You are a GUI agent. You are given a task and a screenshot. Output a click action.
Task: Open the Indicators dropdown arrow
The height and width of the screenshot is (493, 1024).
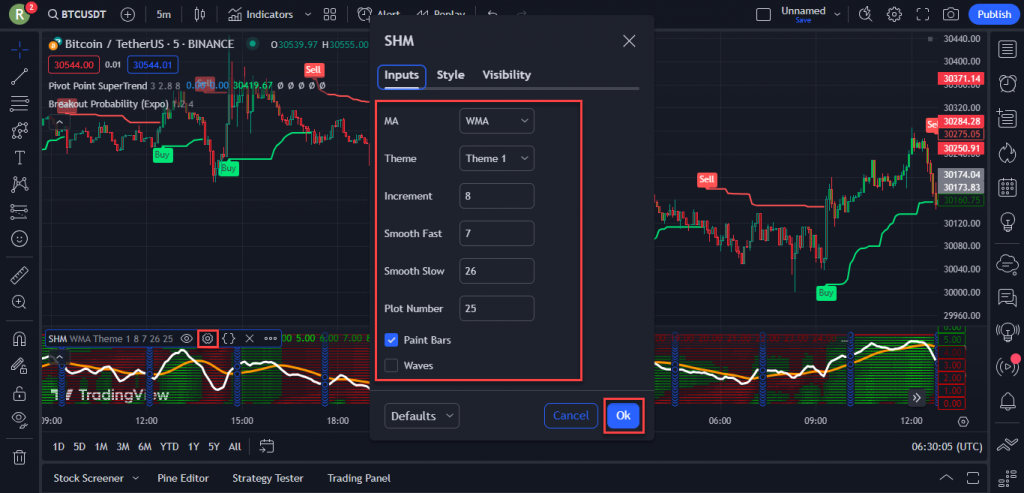pos(308,14)
